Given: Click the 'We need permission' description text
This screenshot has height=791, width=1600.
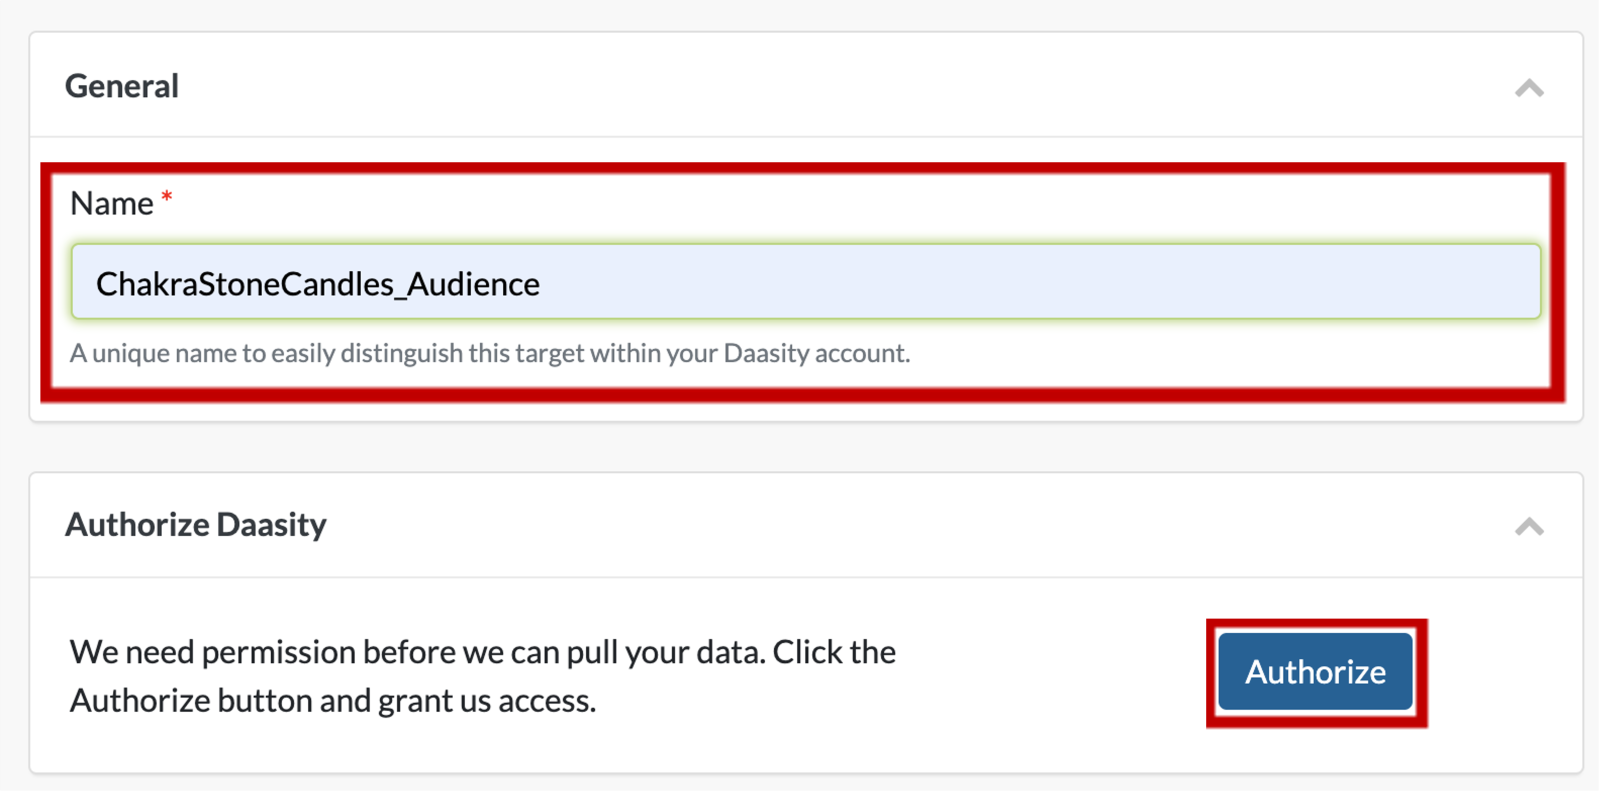Looking at the screenshot, I should coord(483,676).
